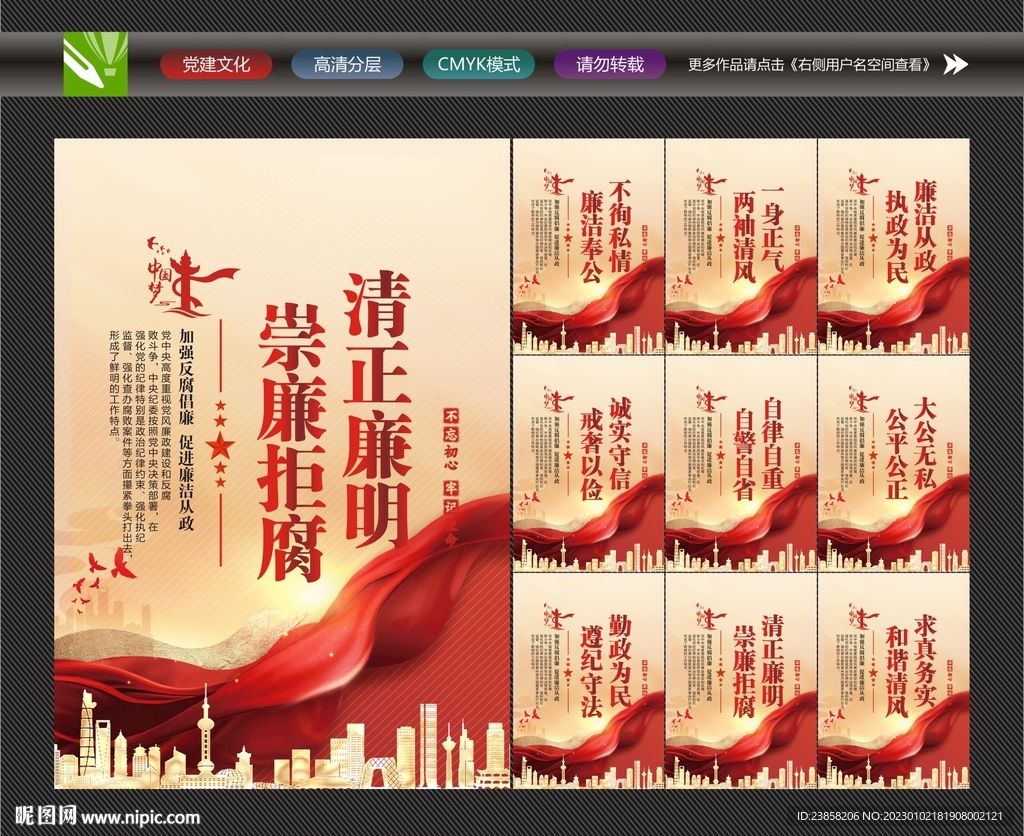Open the 大公无私 公平公正 poster thumbnail
This screenshot has width=1024, height=836.
point(893,464)
